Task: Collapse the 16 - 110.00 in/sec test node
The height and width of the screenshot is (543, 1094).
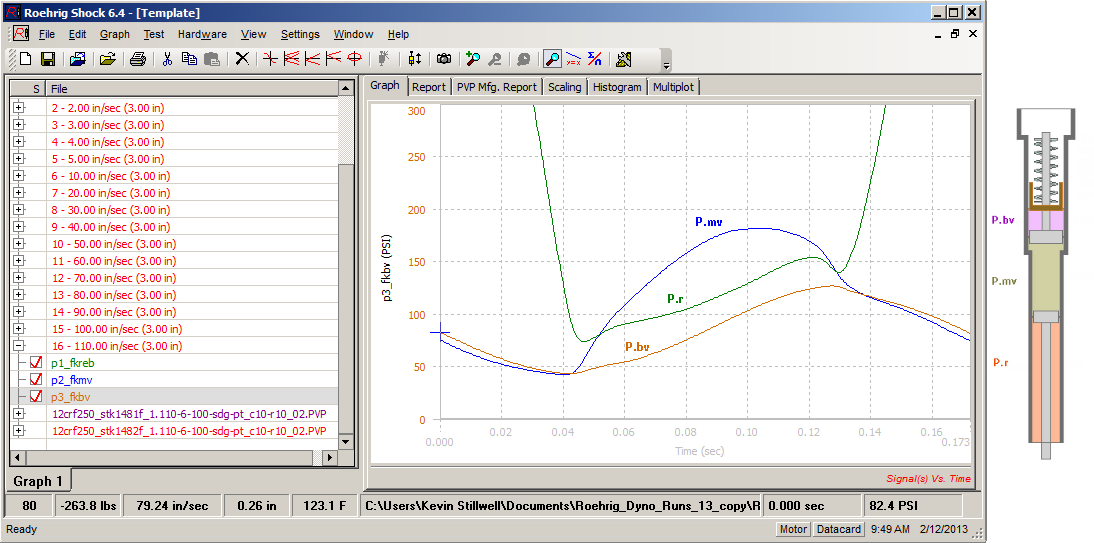Action: click(x=18, y=346)
